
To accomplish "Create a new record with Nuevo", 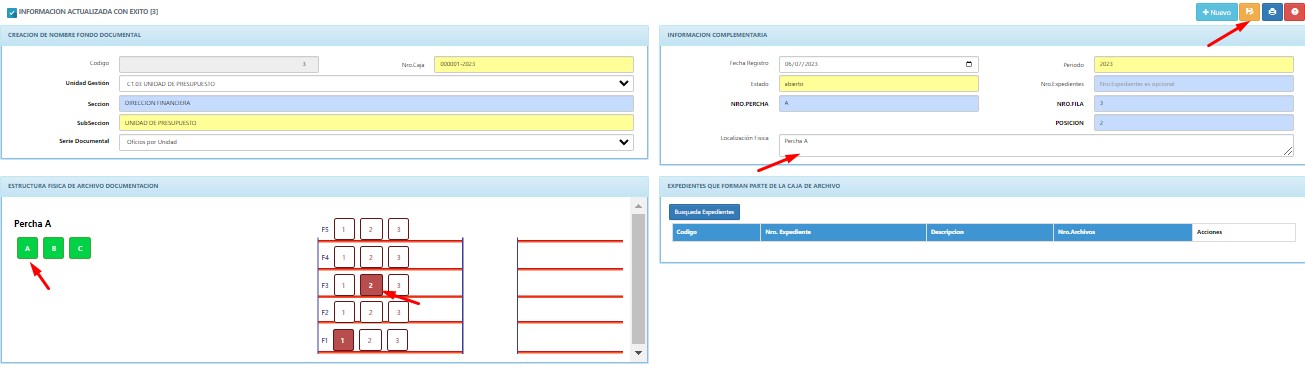I will coord(1217,12).
